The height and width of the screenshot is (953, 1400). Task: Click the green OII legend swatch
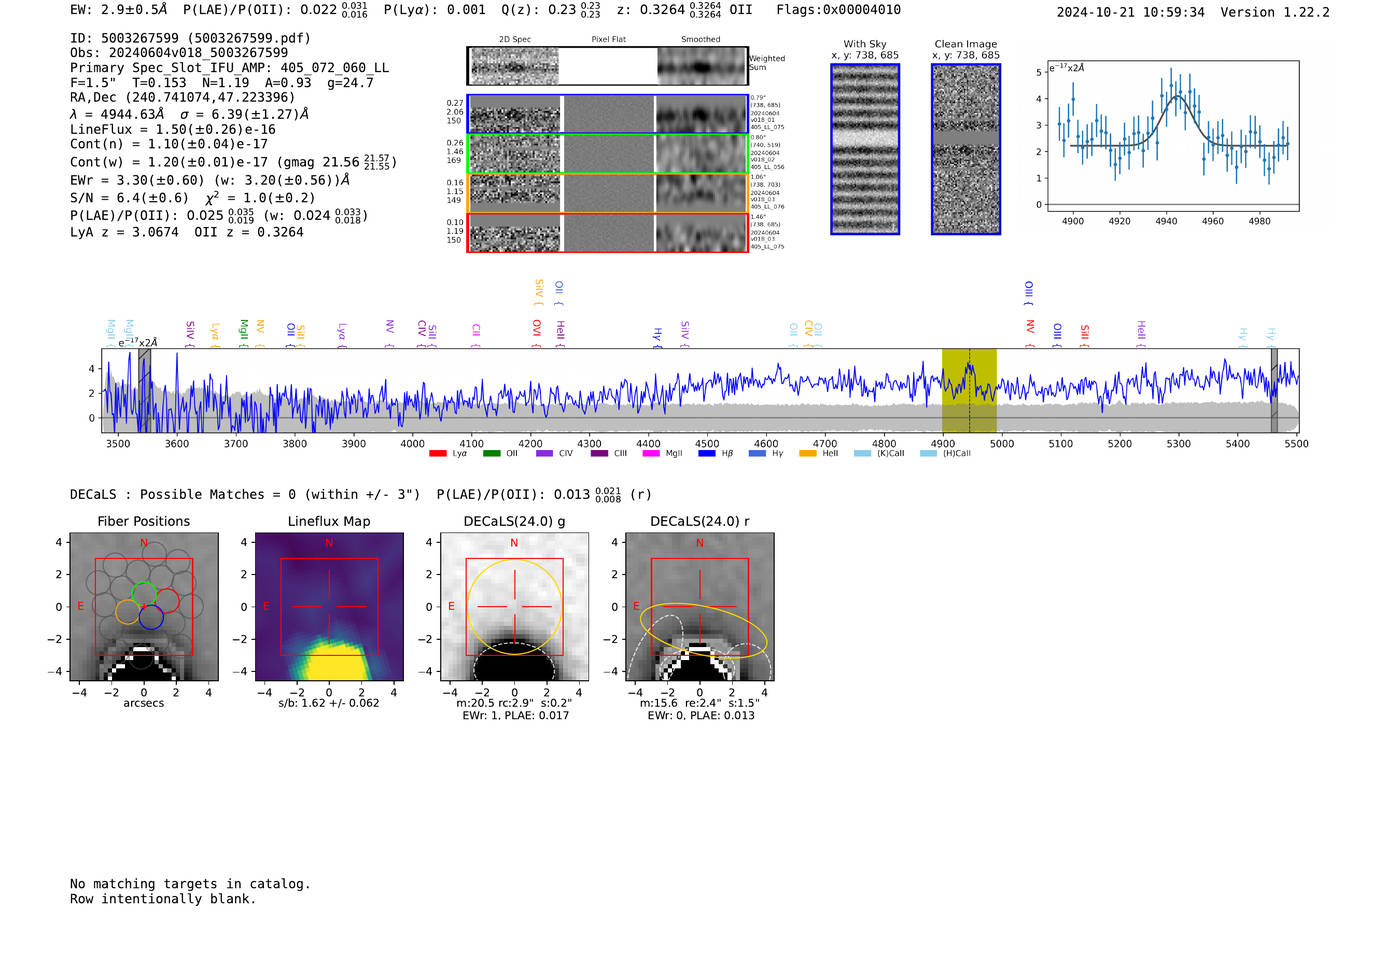491,454
